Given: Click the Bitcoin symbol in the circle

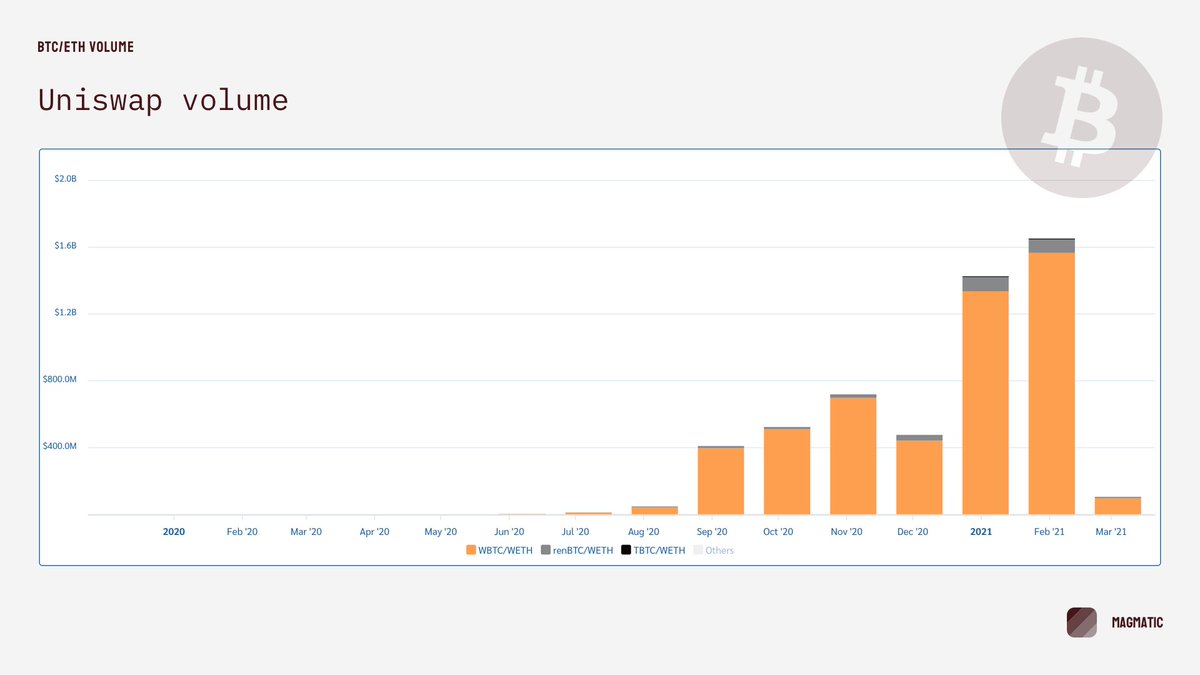Looking at the screenshot, I should 1081,117.
